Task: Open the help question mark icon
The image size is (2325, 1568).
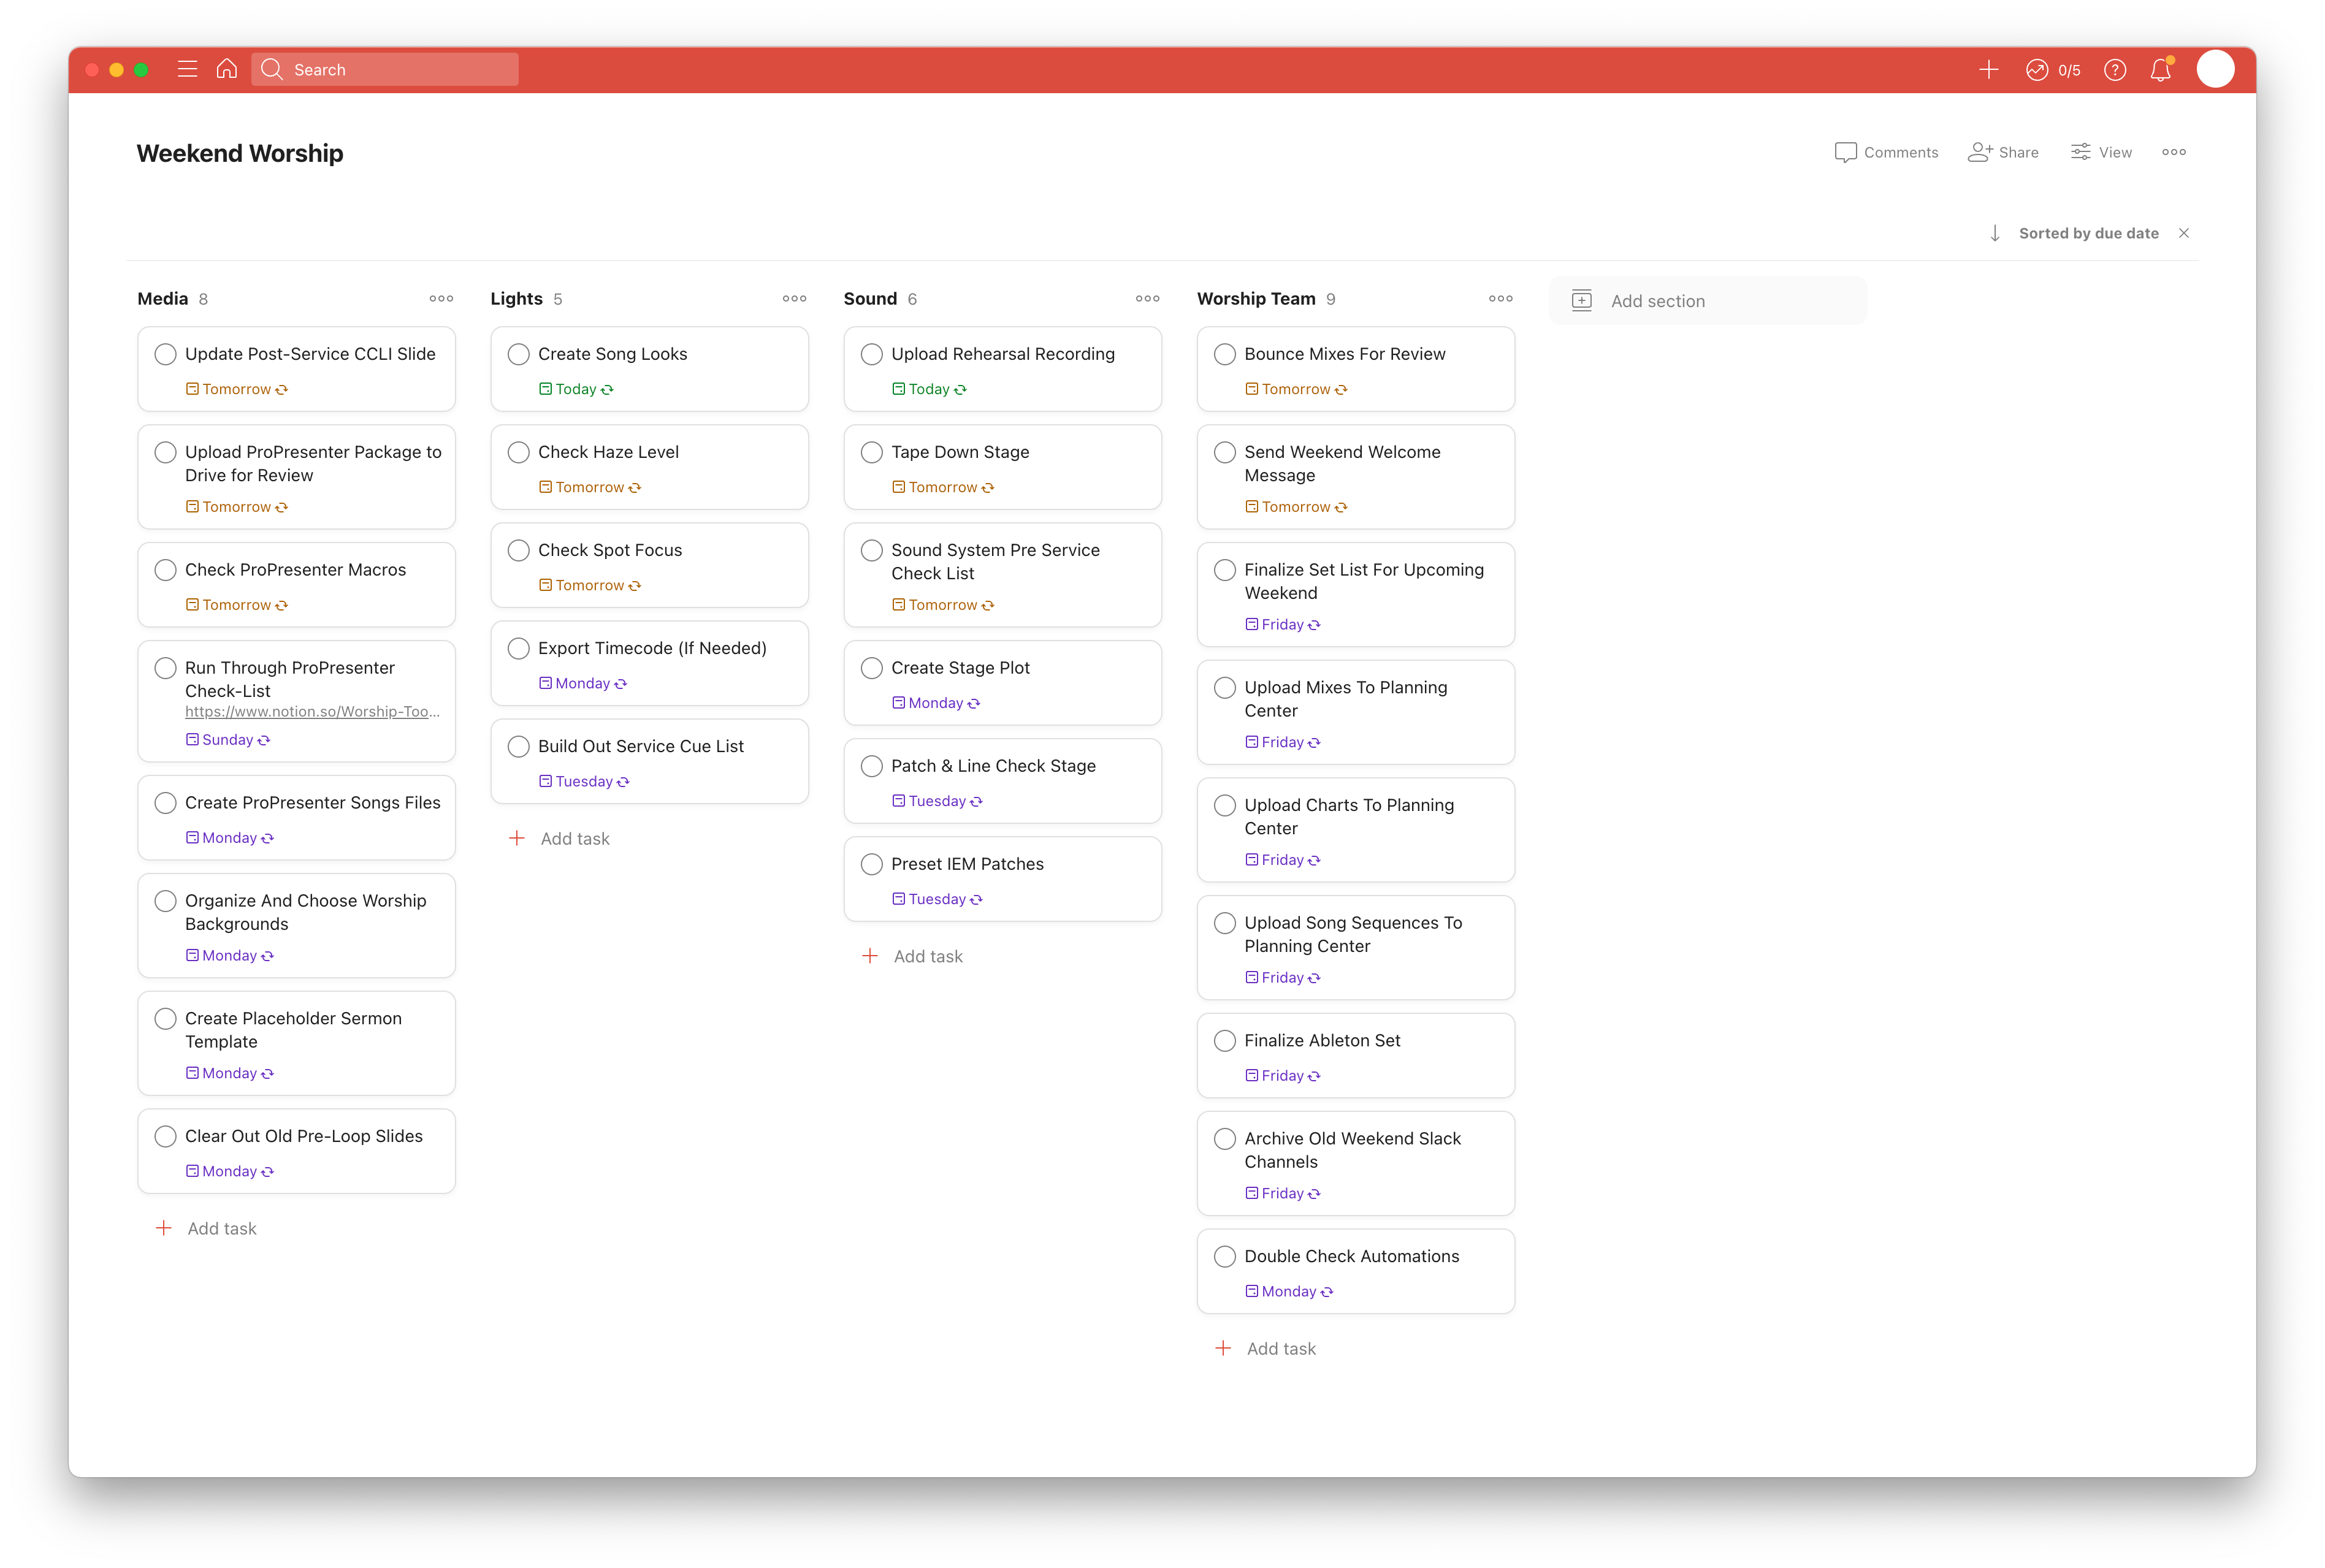Action: [x=2115, y=70]
